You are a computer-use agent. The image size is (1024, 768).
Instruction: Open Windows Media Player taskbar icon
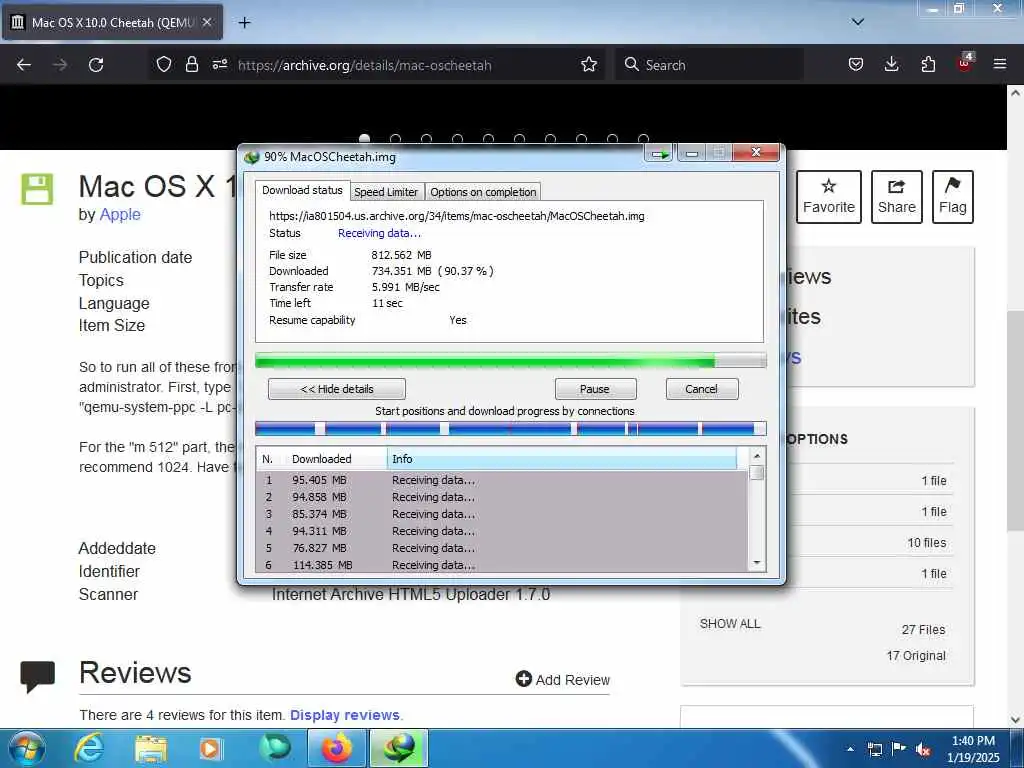tap(210, 748)
